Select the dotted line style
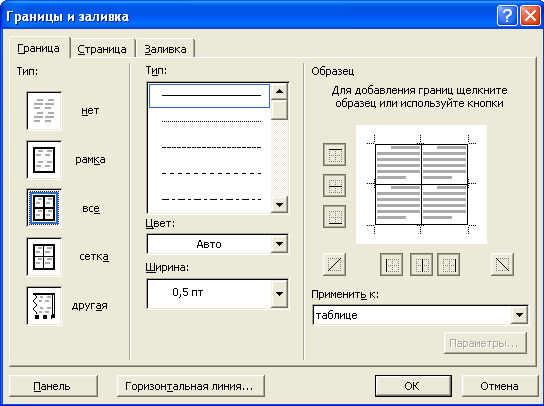The width and height of the screenshot is (544, 406). click(x=210, y=121)
